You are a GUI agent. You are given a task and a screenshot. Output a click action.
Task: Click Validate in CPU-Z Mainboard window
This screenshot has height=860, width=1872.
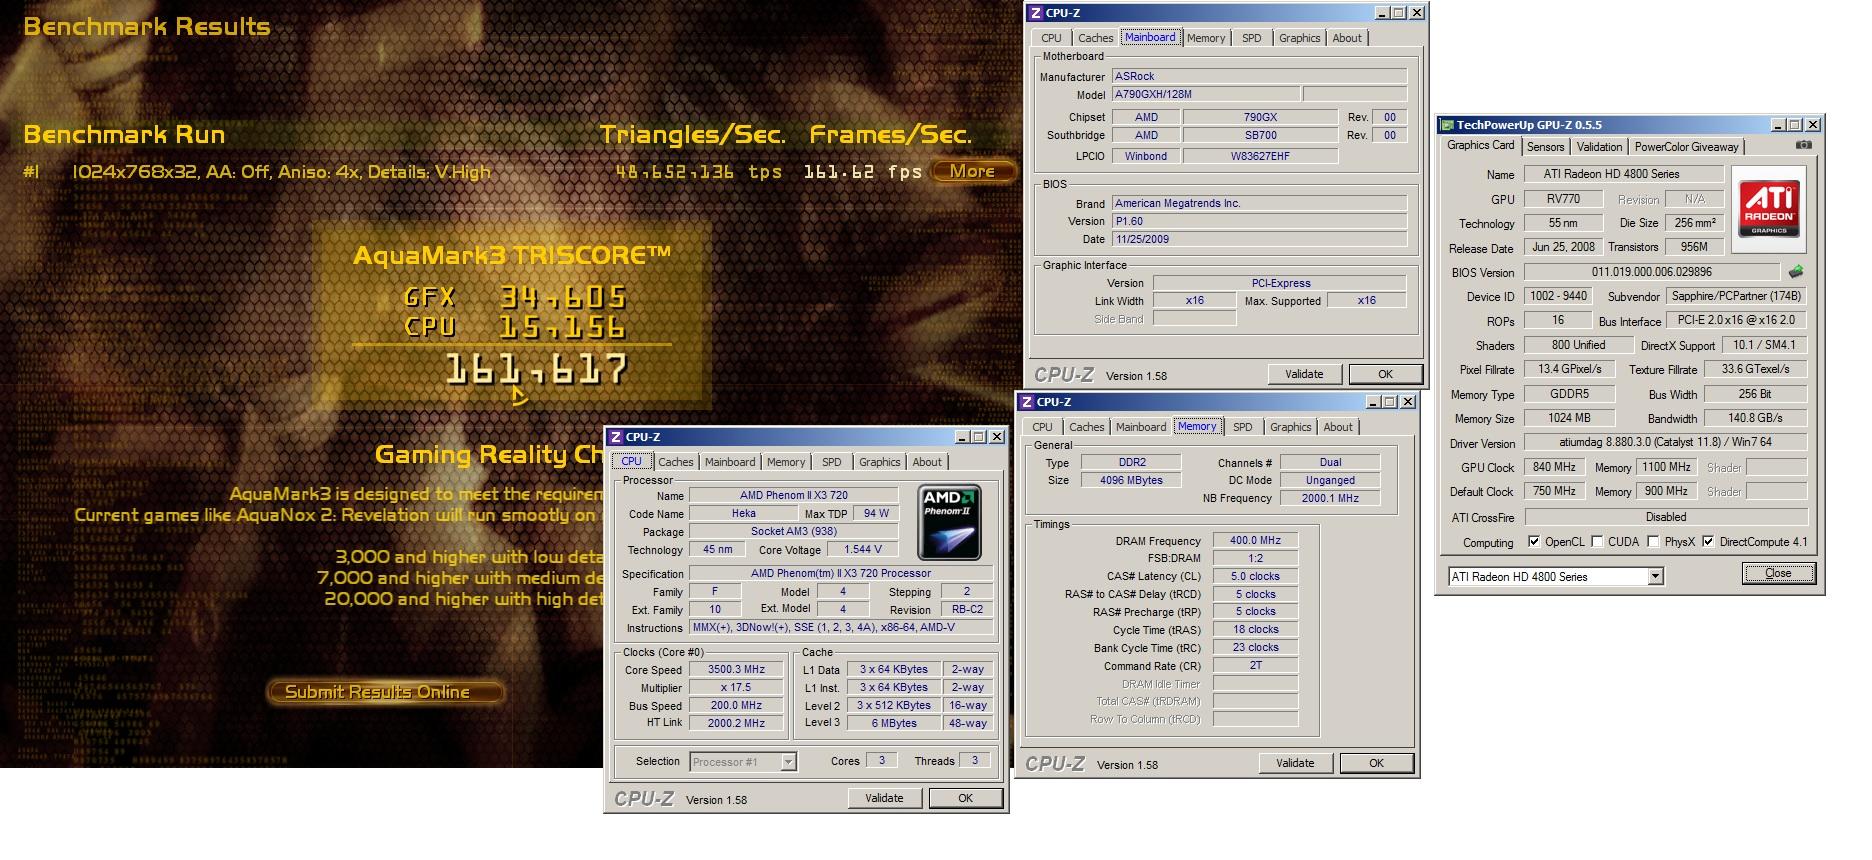(1304, 374)
